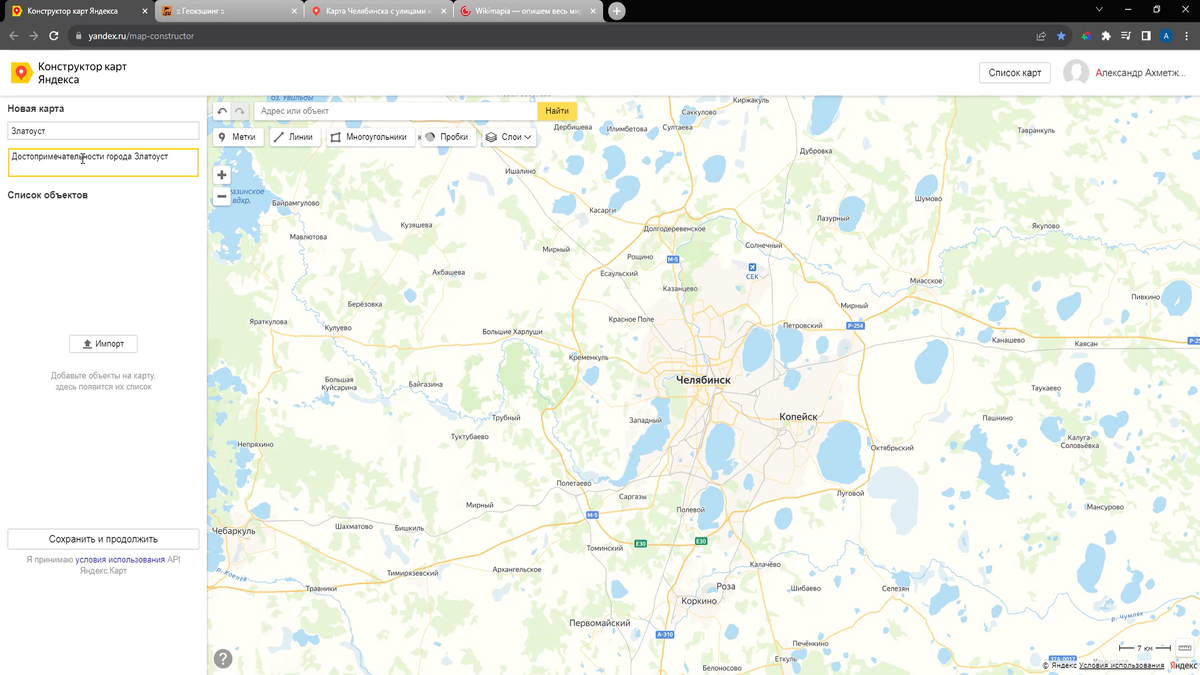Click the site lock security icon
The image size is (1200, 675).
click(x=77, y=36)
